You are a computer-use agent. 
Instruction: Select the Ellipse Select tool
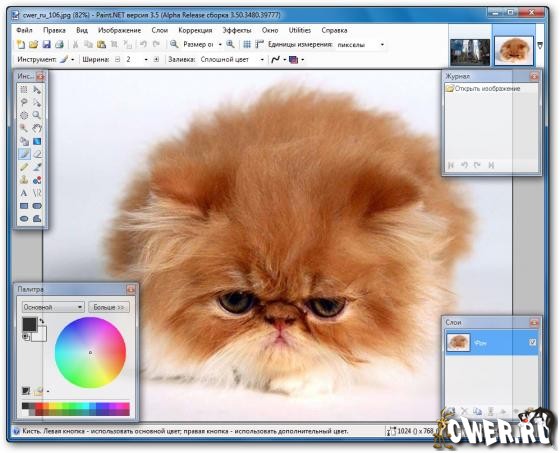24,115
